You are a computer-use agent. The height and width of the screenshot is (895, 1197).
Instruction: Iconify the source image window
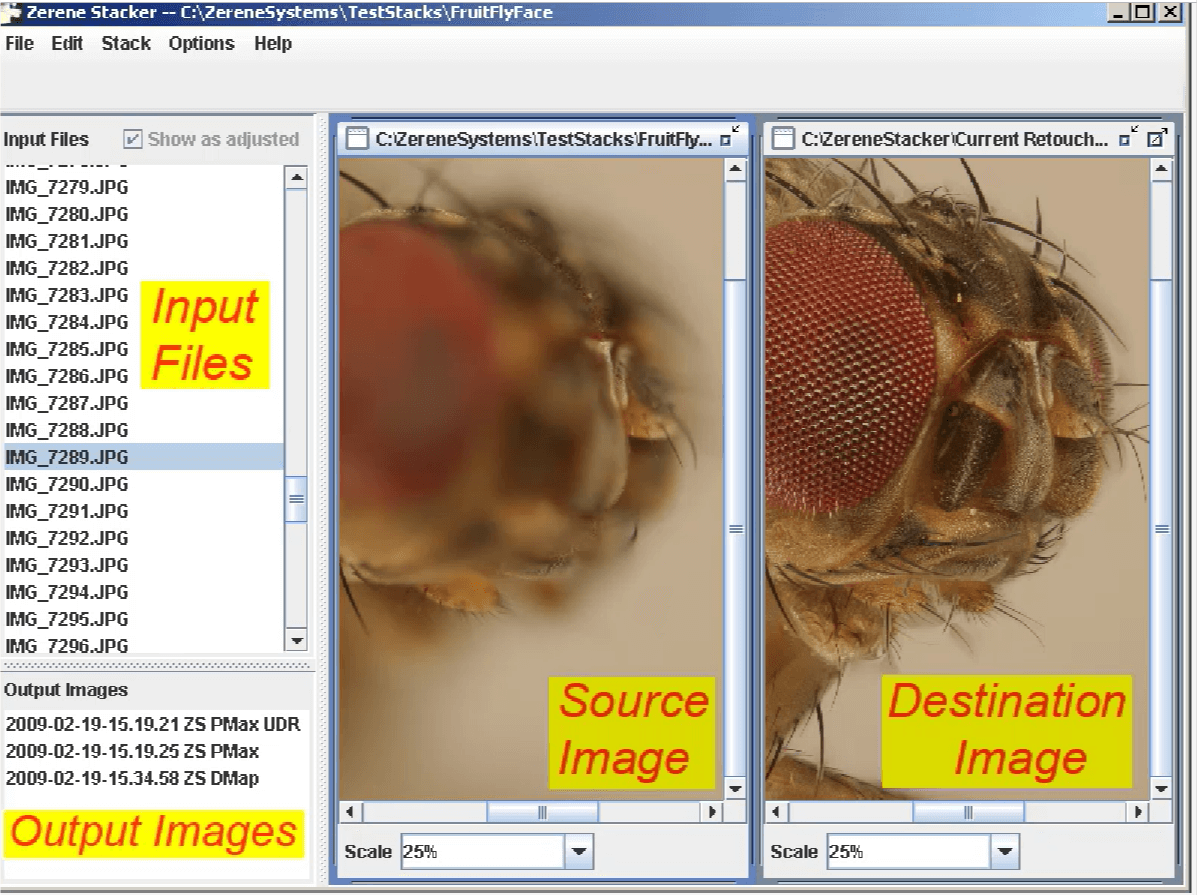click(x=730, y=137)
